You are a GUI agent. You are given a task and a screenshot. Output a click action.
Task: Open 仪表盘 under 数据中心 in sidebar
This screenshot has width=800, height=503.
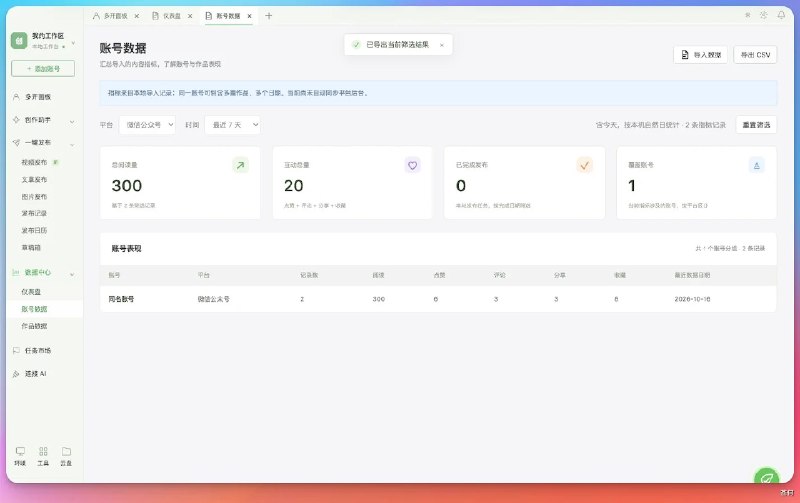coord(31,292)
